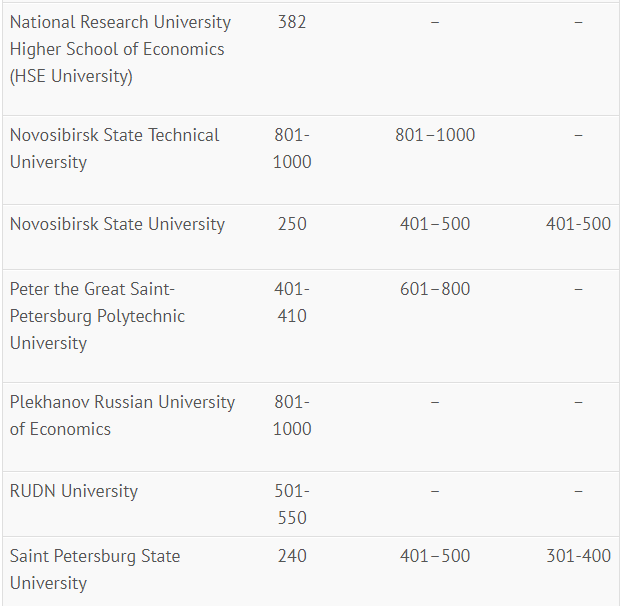Click the 601–800 value for Polytechnic University
This screenshot has height=606, width=622.
[x=435, y=289]
